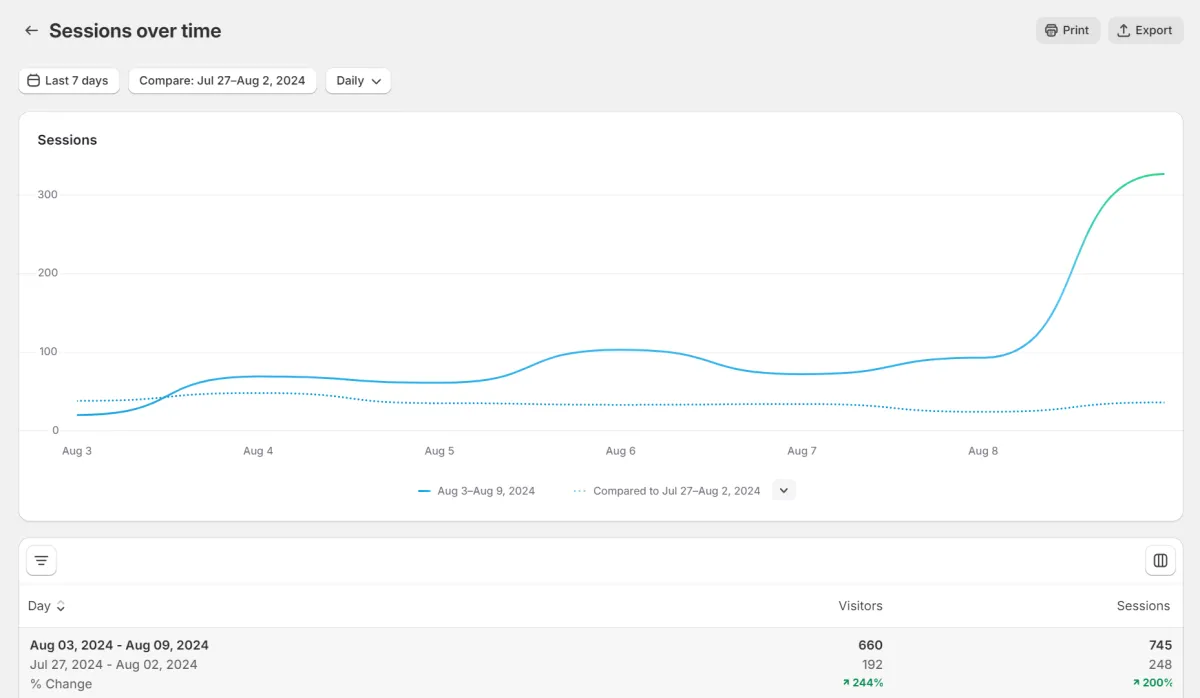Sort the table by the Day column

coord(46,606)
